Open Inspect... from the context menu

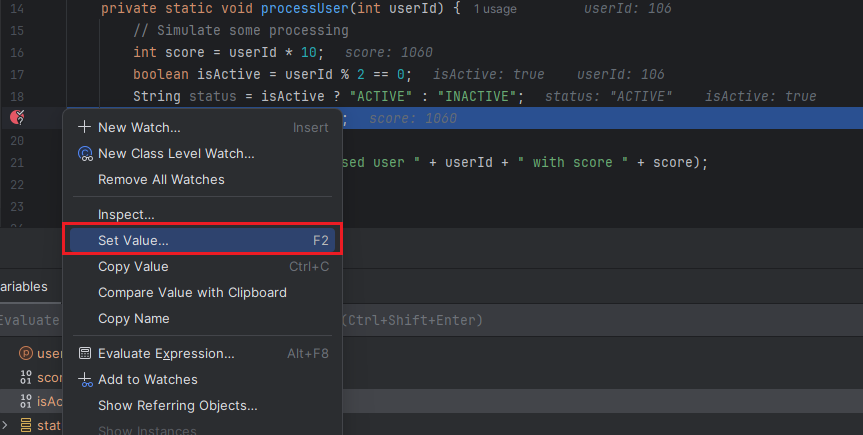coord(203,214)
